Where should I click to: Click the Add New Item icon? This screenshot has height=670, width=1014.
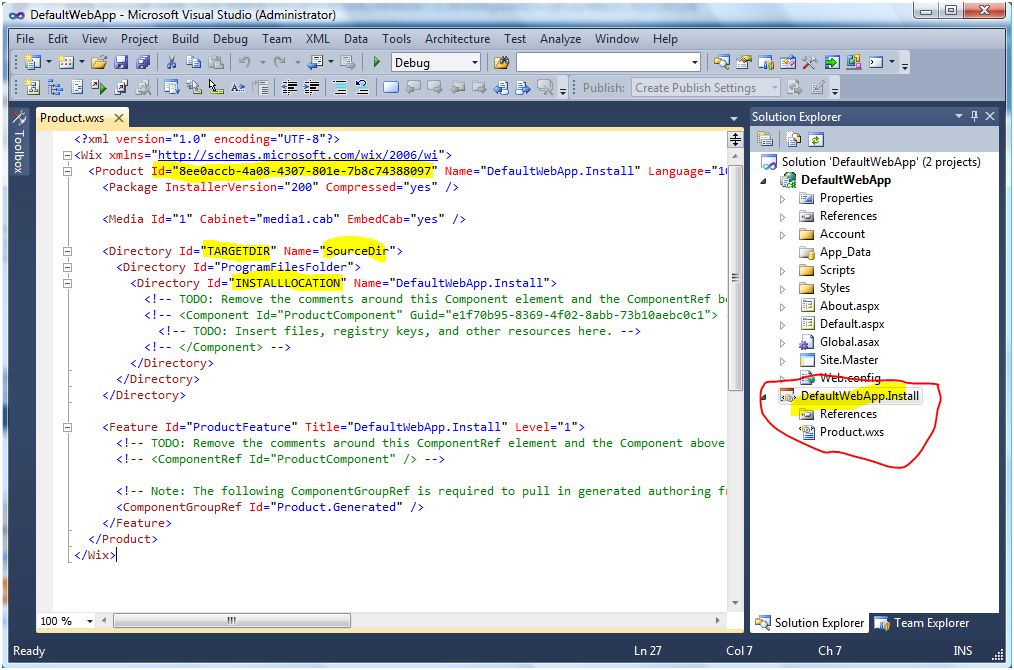pos(66,62)
